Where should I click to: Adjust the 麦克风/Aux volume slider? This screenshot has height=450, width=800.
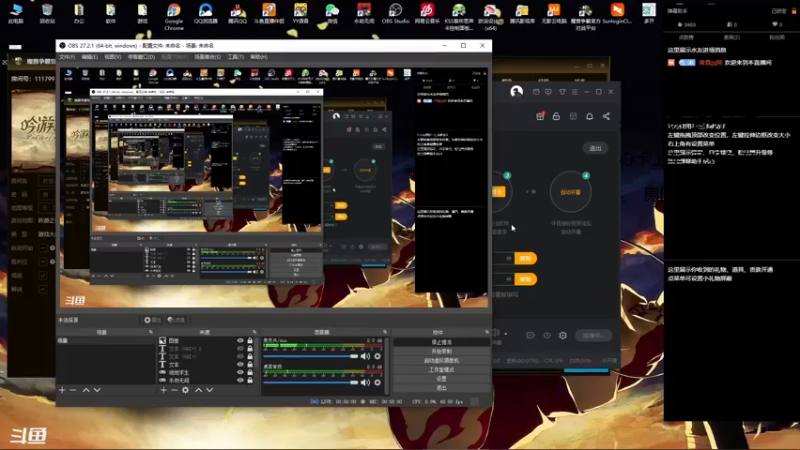310,356
